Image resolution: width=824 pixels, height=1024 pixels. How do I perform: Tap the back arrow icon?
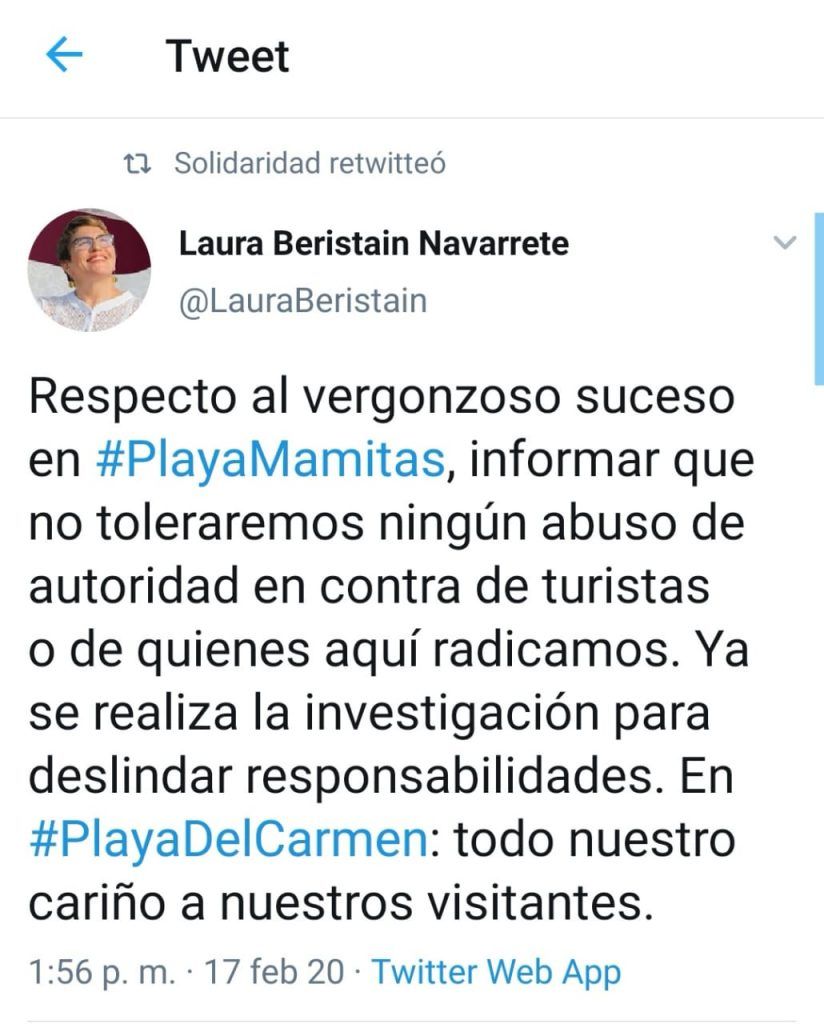coord(65,54)
